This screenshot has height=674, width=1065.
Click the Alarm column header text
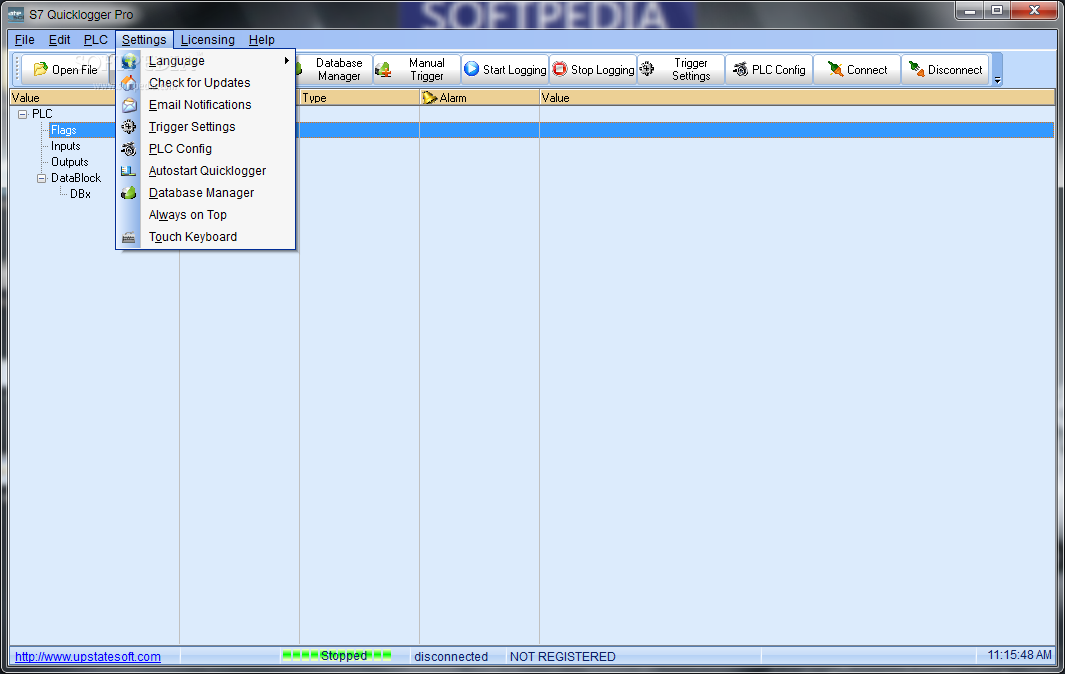click(x=453, y=98)
